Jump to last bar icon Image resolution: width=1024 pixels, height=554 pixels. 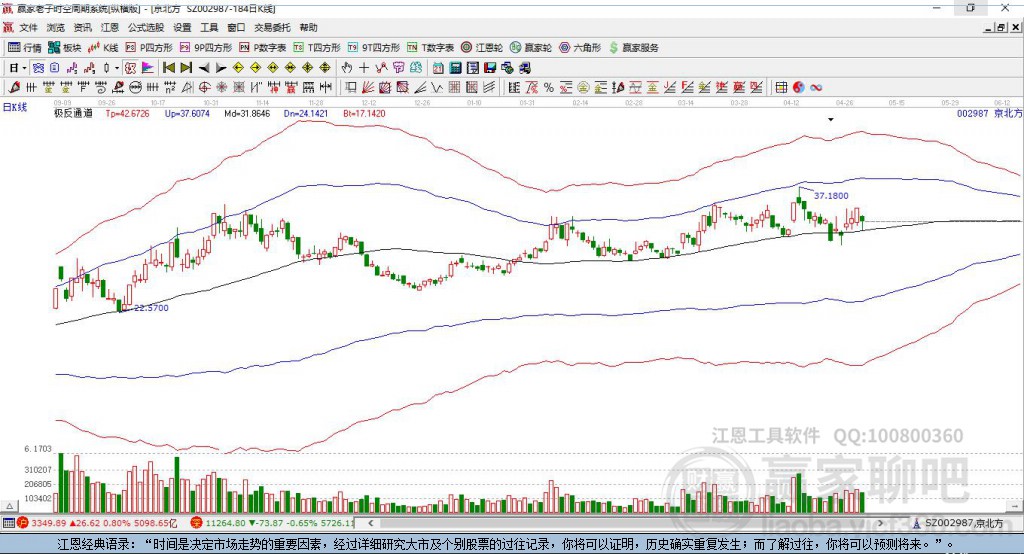tap(186, 68)
